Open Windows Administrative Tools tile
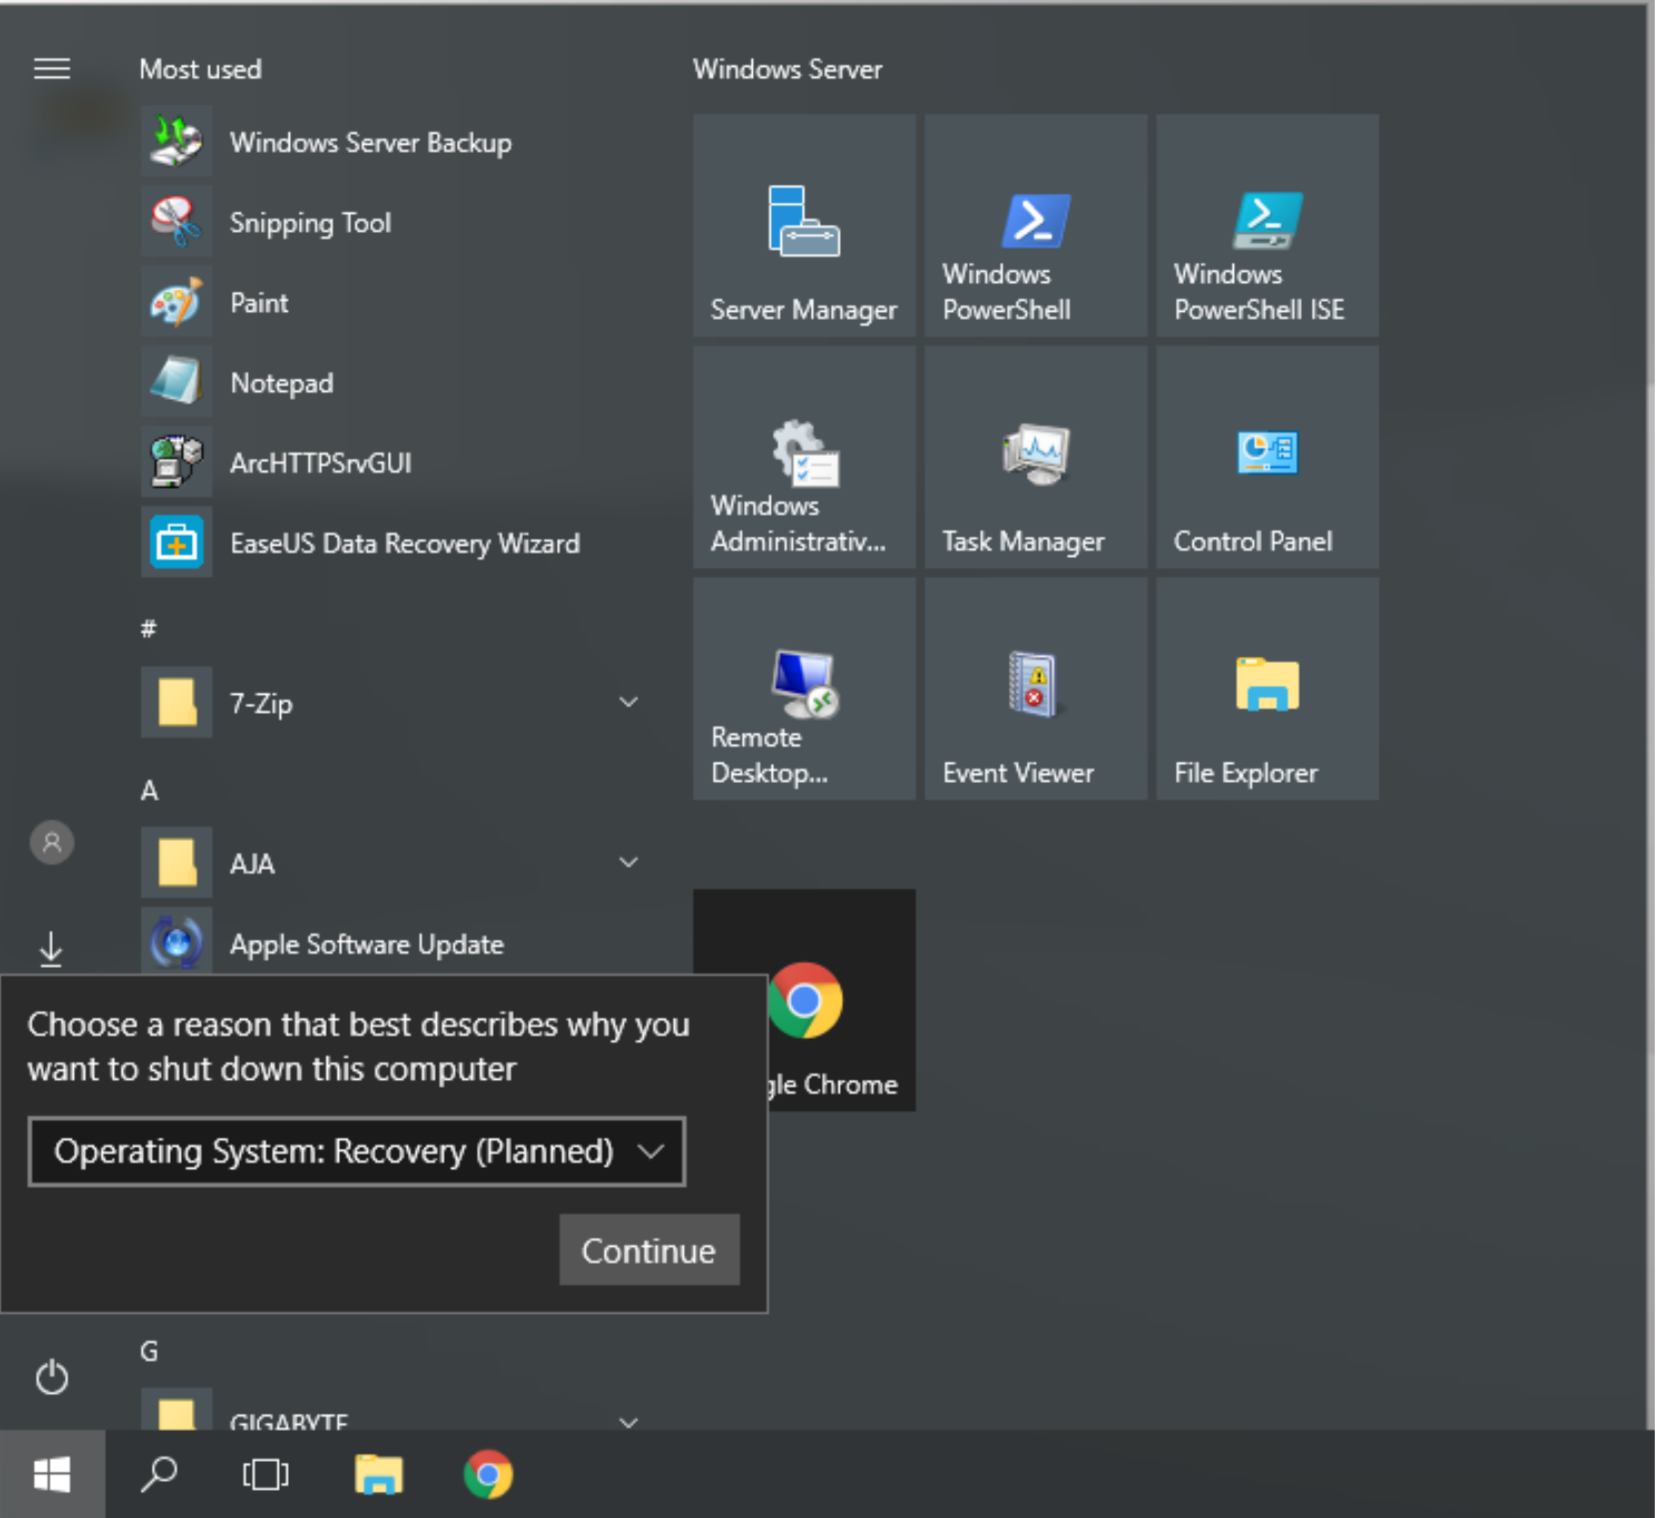Screen dimensions: 1656x1518 (x=804, y=457)
